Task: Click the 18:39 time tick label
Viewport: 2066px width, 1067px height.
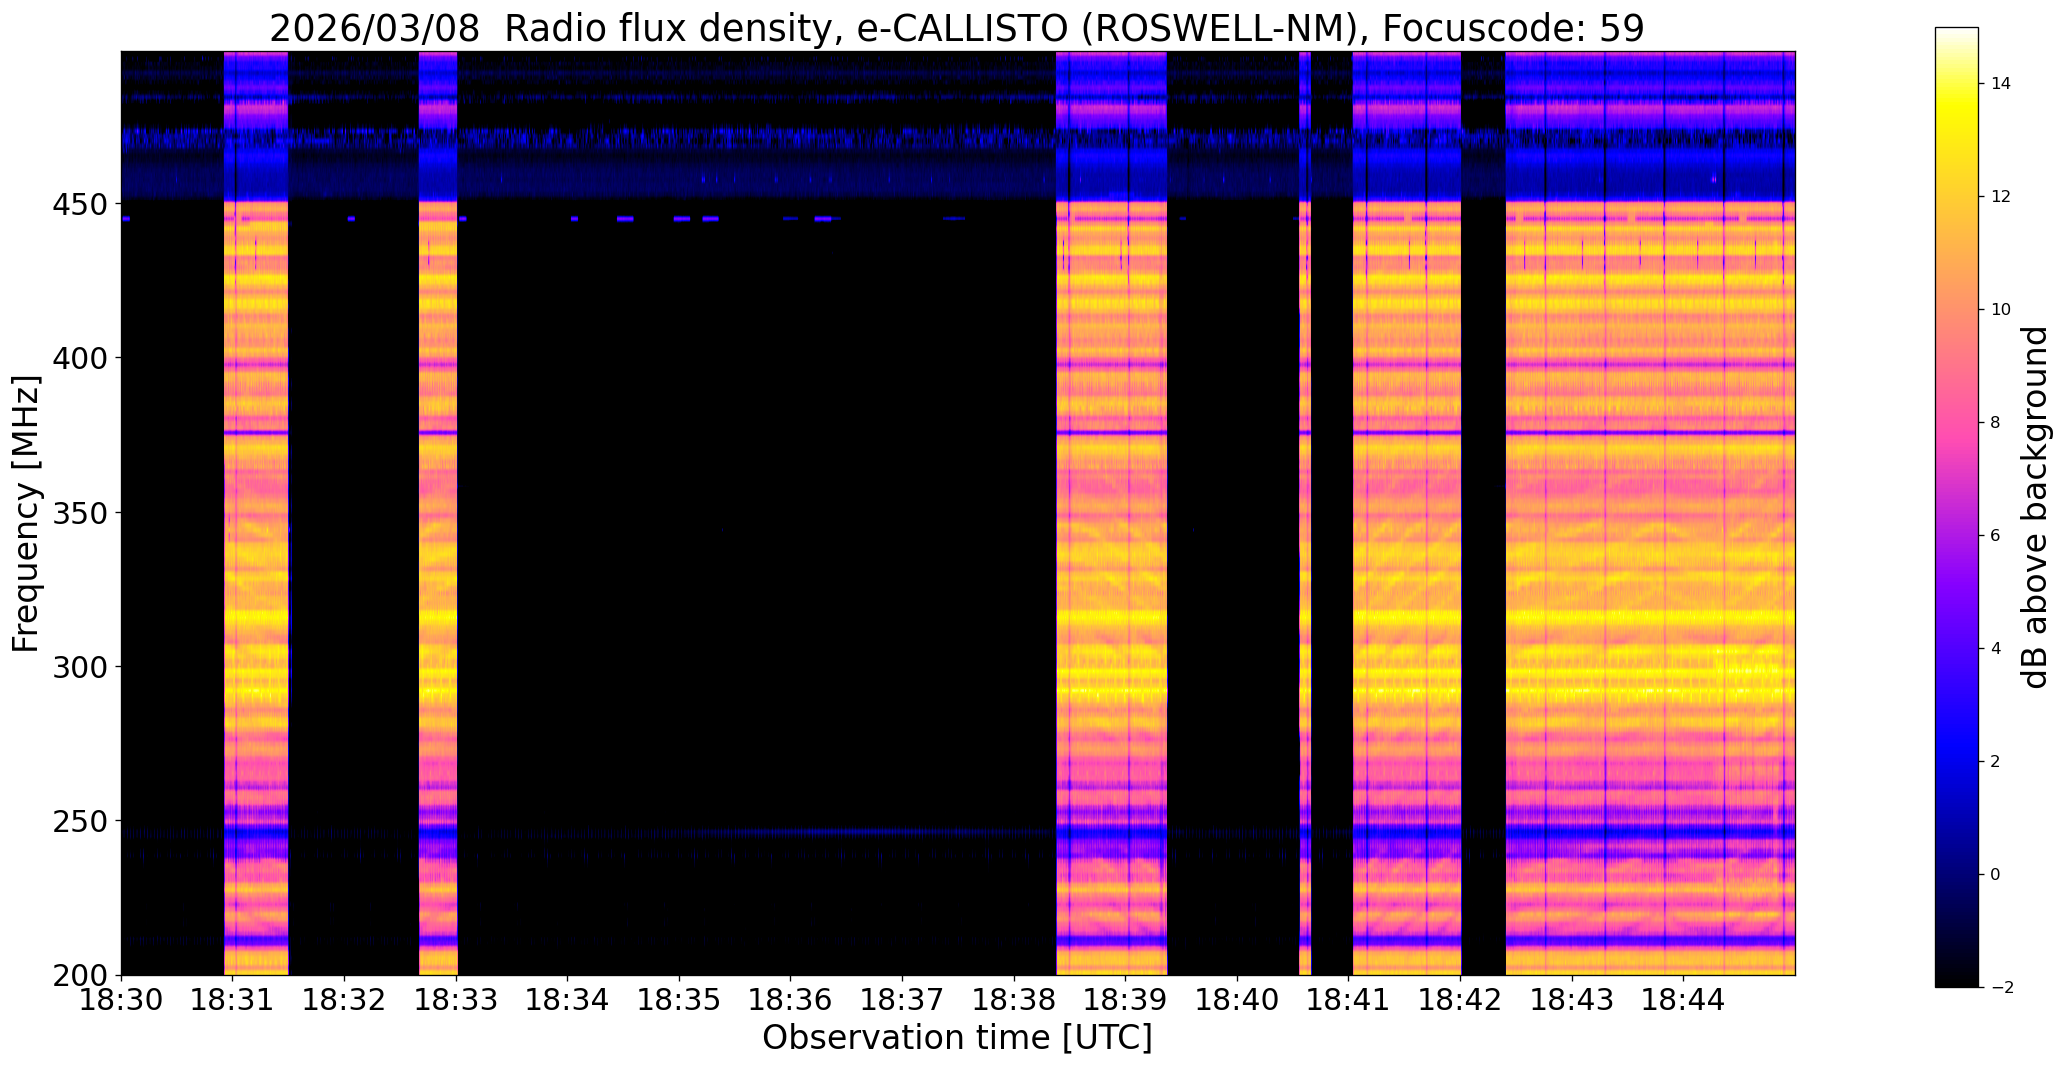Action: tap(1126, 999)
